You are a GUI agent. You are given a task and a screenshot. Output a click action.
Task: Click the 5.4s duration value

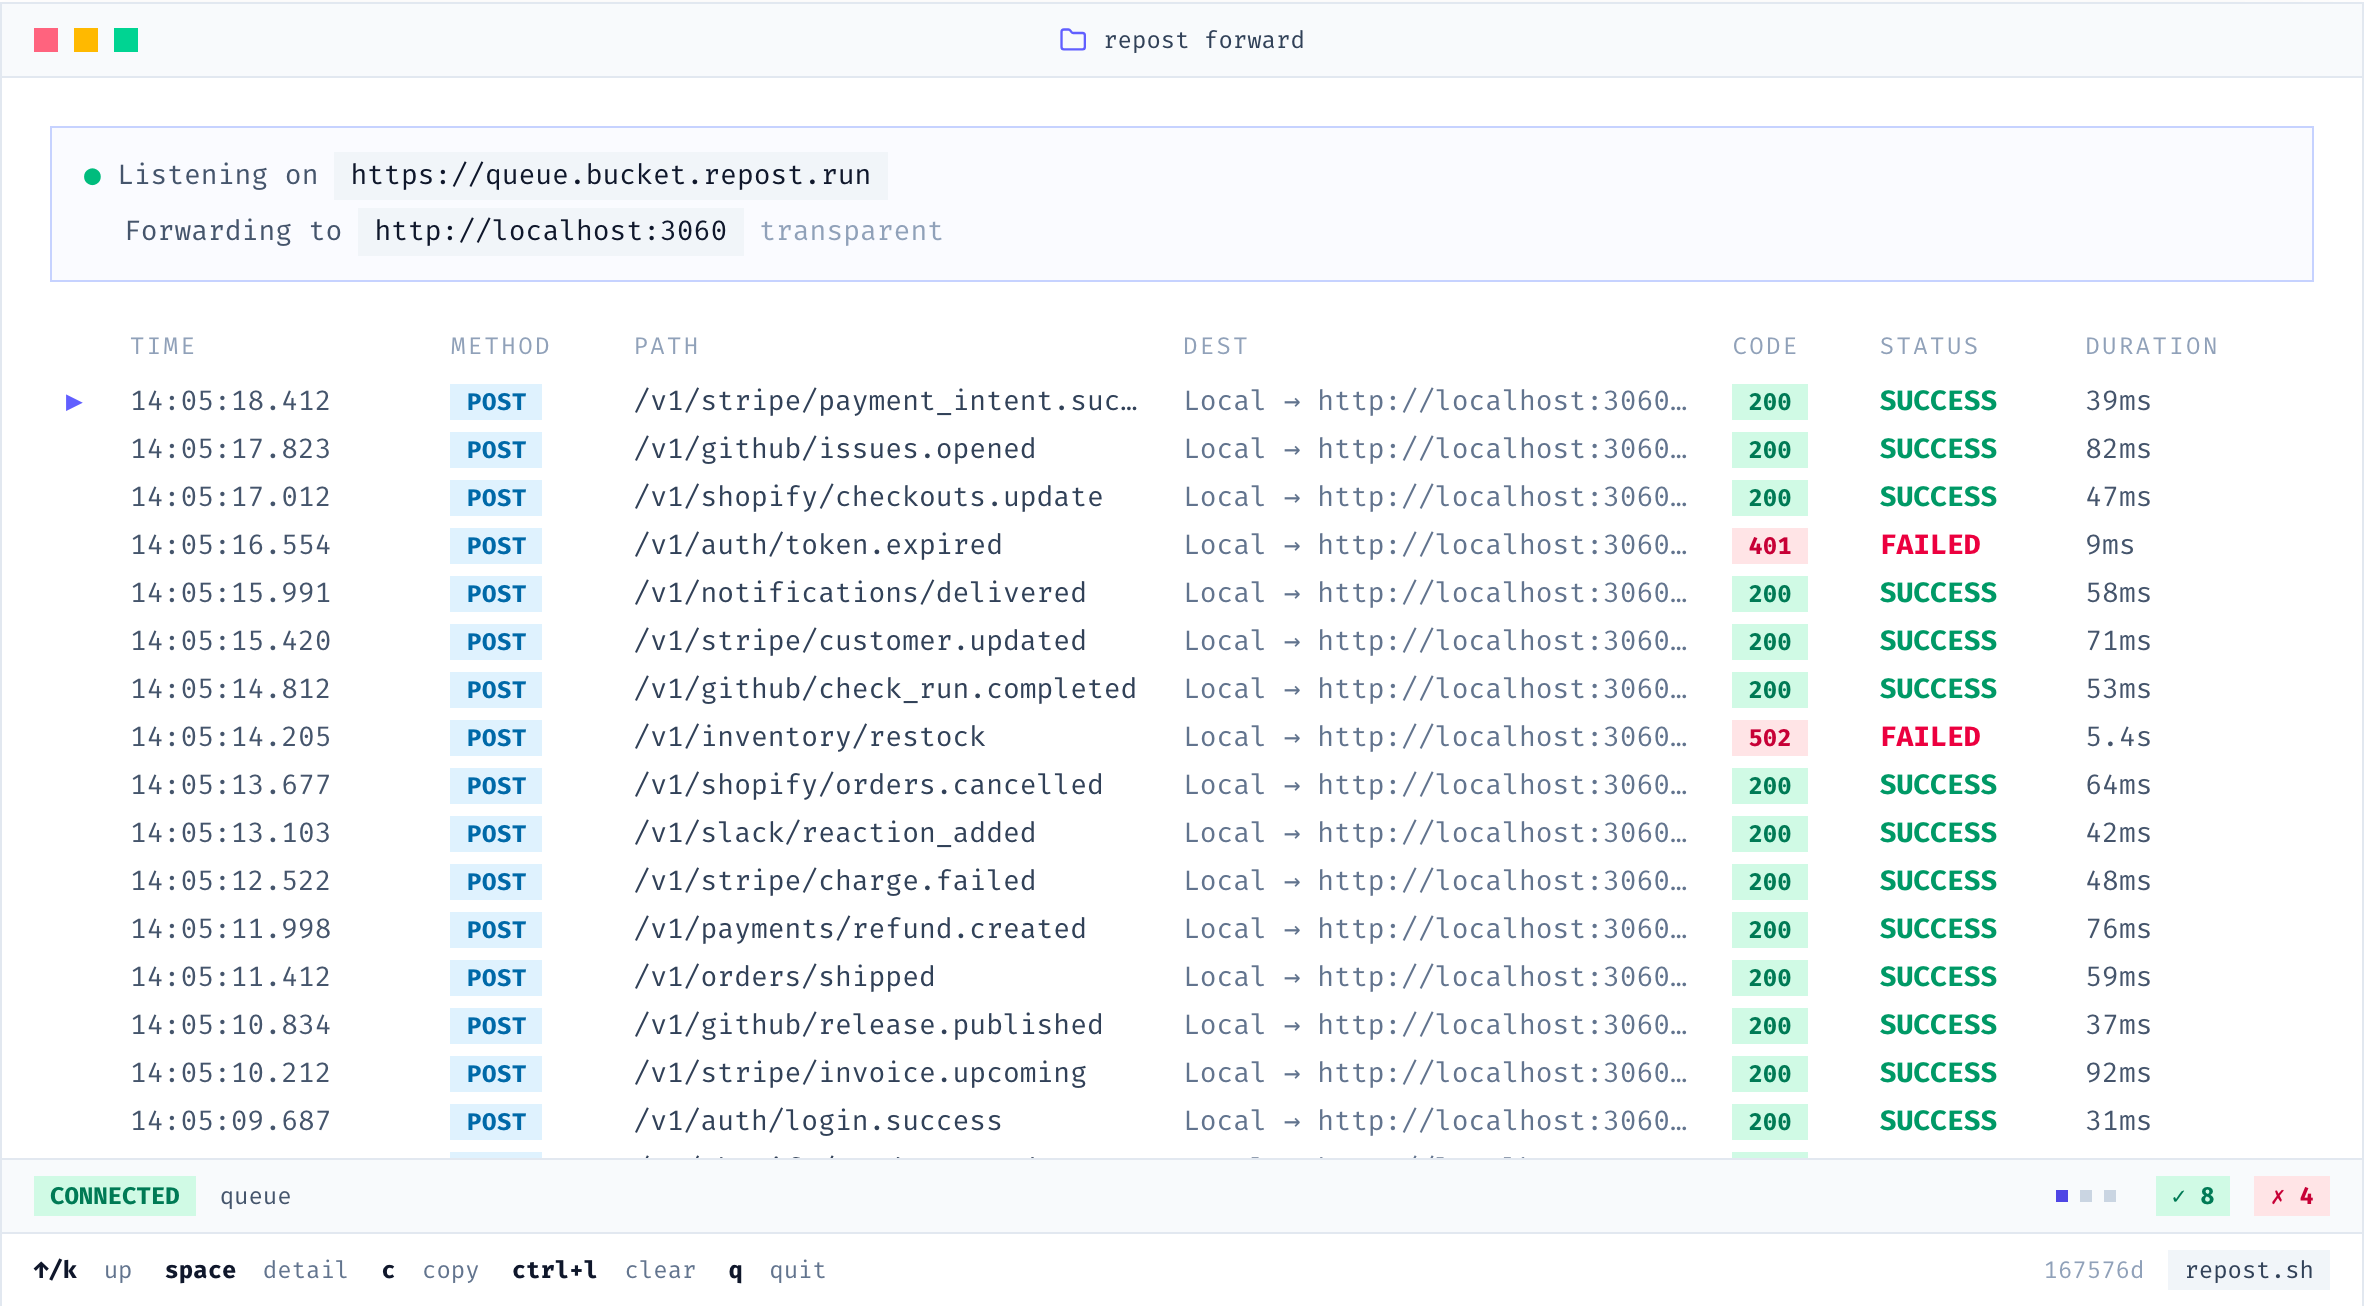pos(2118,737)
